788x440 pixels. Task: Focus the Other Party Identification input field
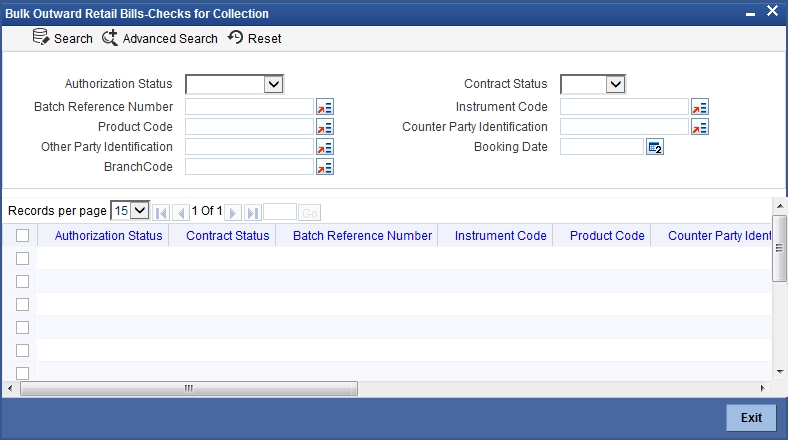249,147
